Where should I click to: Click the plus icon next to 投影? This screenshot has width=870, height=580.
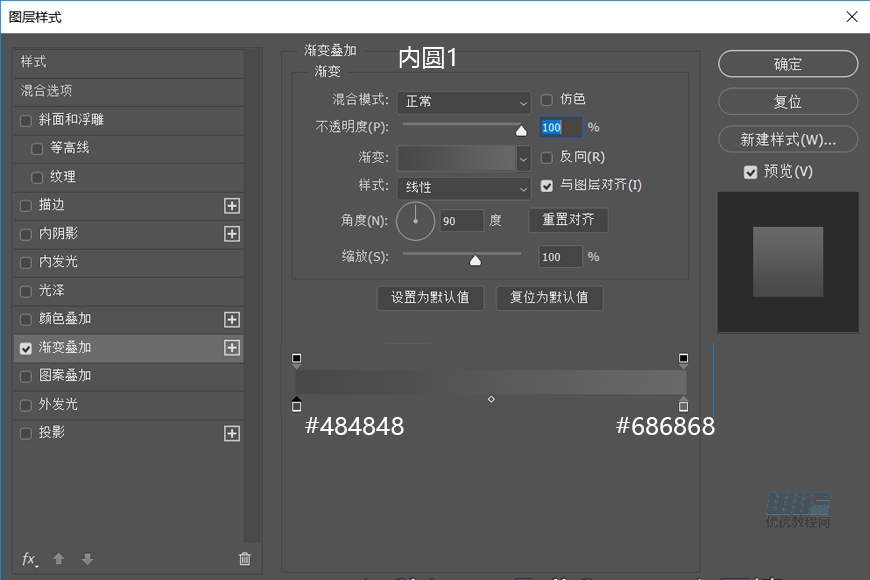pyautogui.click(x=232, y=434)
